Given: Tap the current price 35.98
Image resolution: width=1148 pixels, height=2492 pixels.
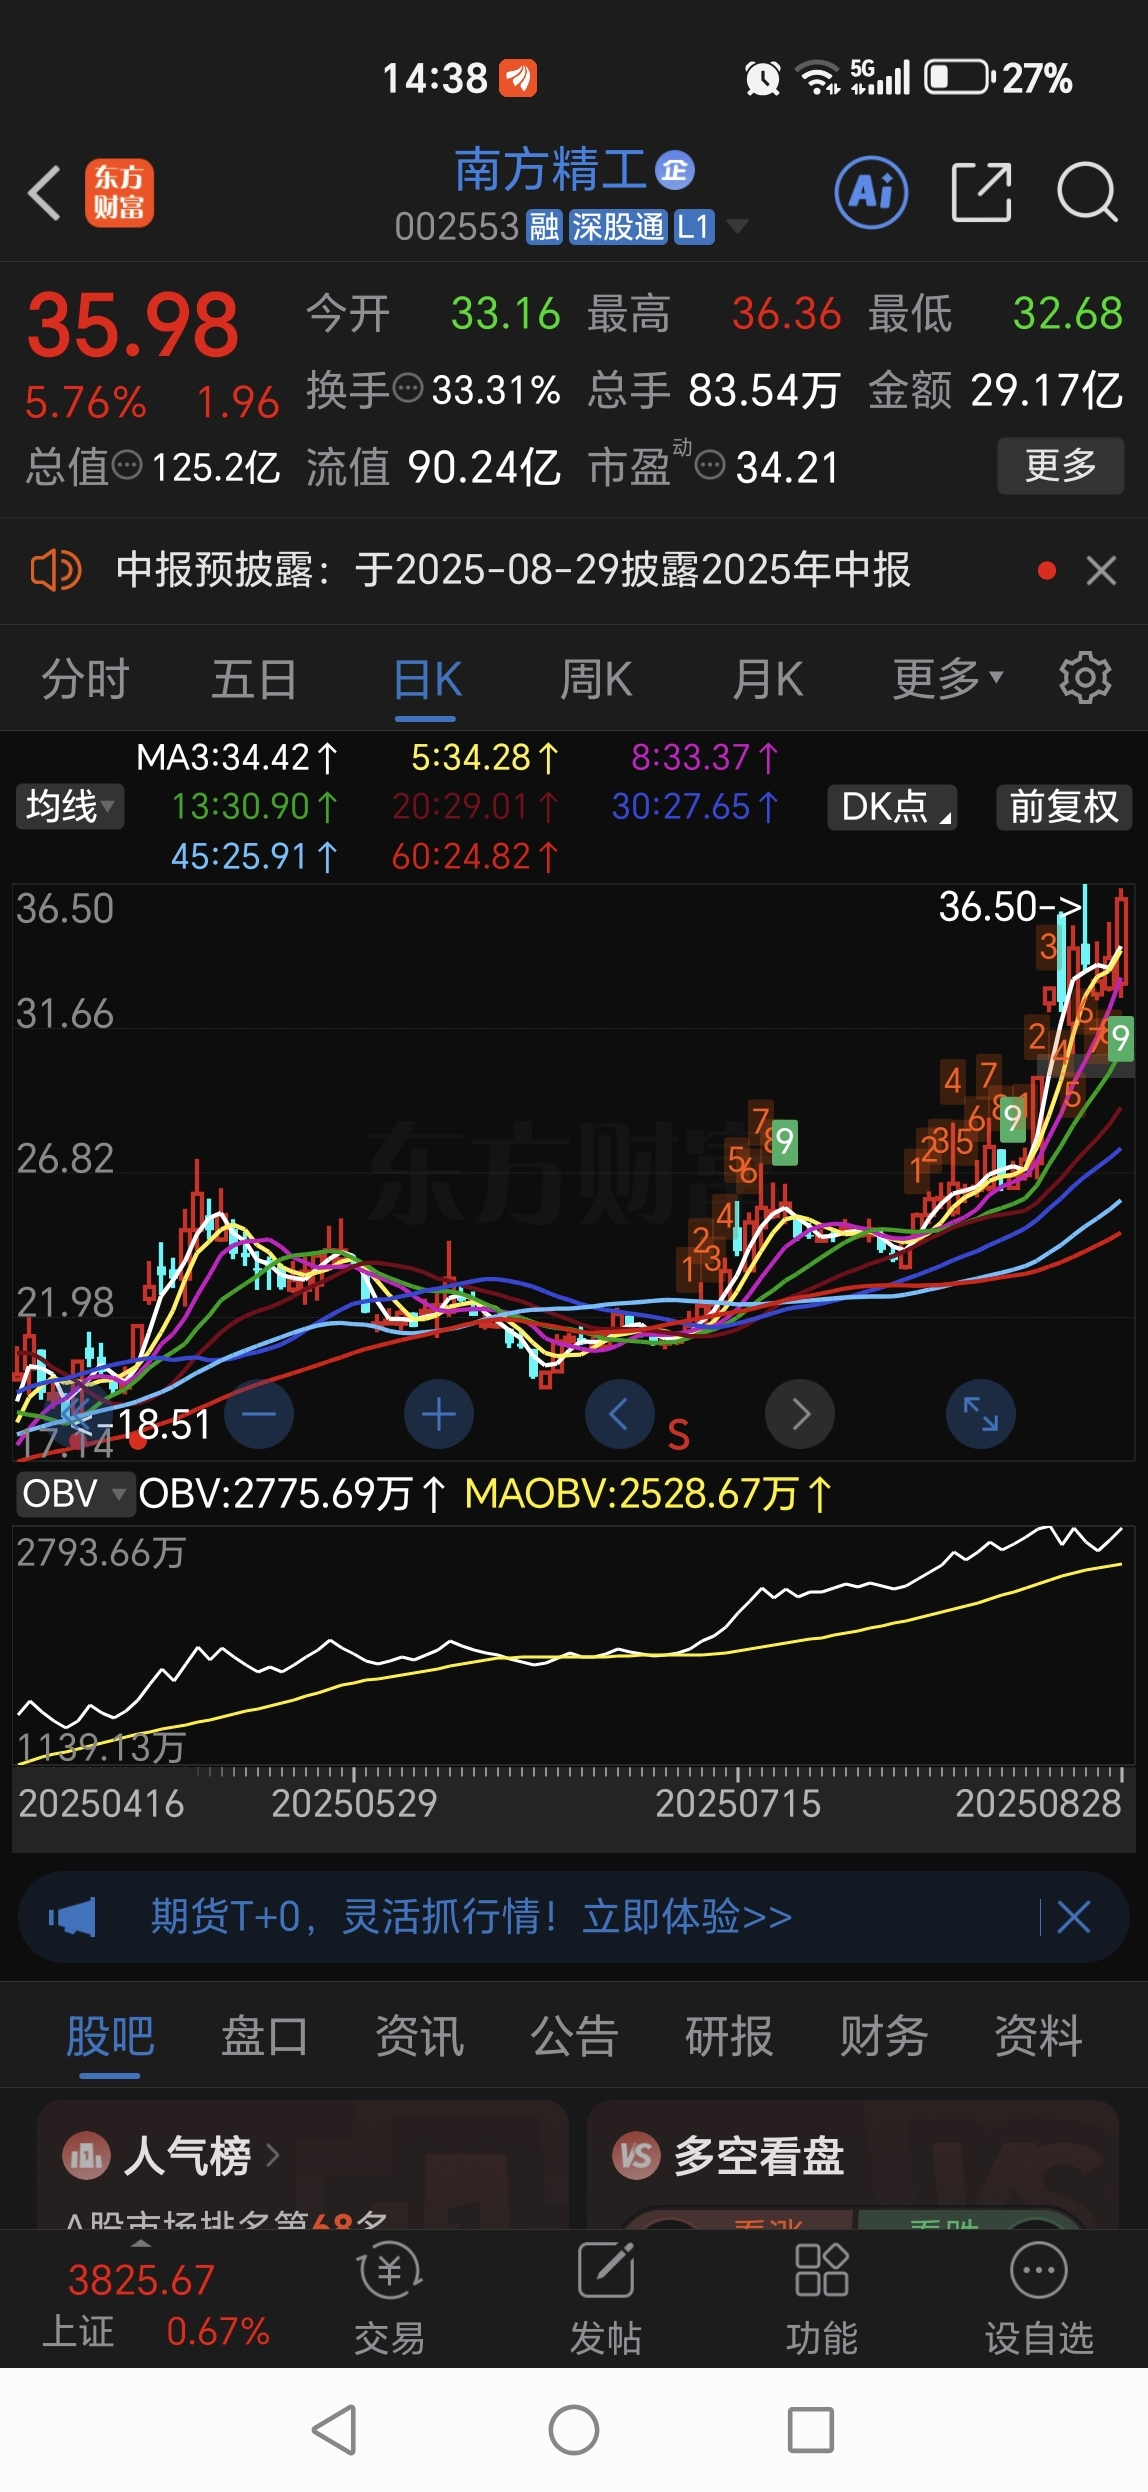Looking at the screenshot, I should 133,325.
